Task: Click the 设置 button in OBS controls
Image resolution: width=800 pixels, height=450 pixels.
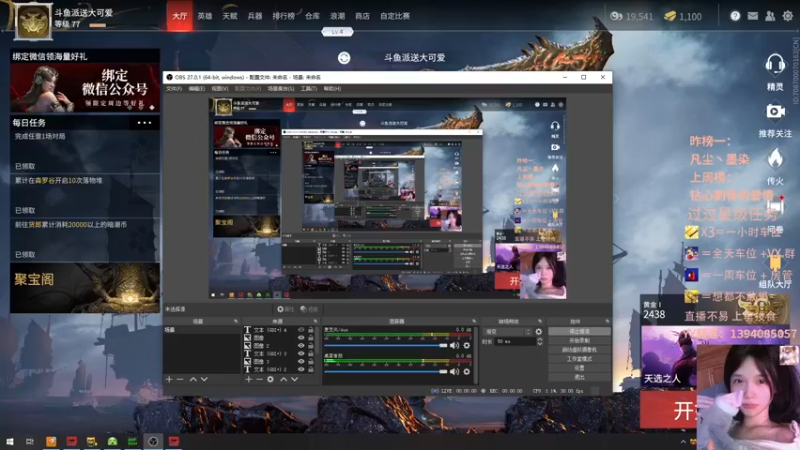Action: [580, 368]
